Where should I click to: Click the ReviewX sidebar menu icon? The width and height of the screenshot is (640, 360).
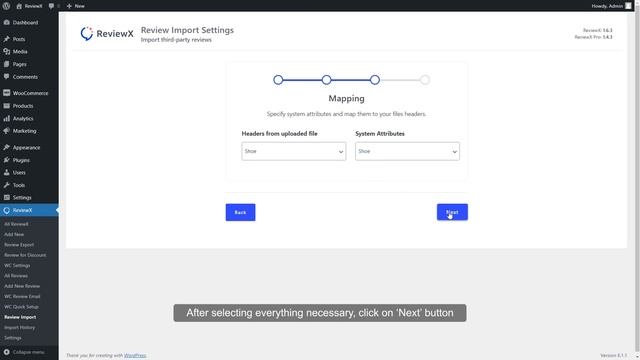pos(7,210)
